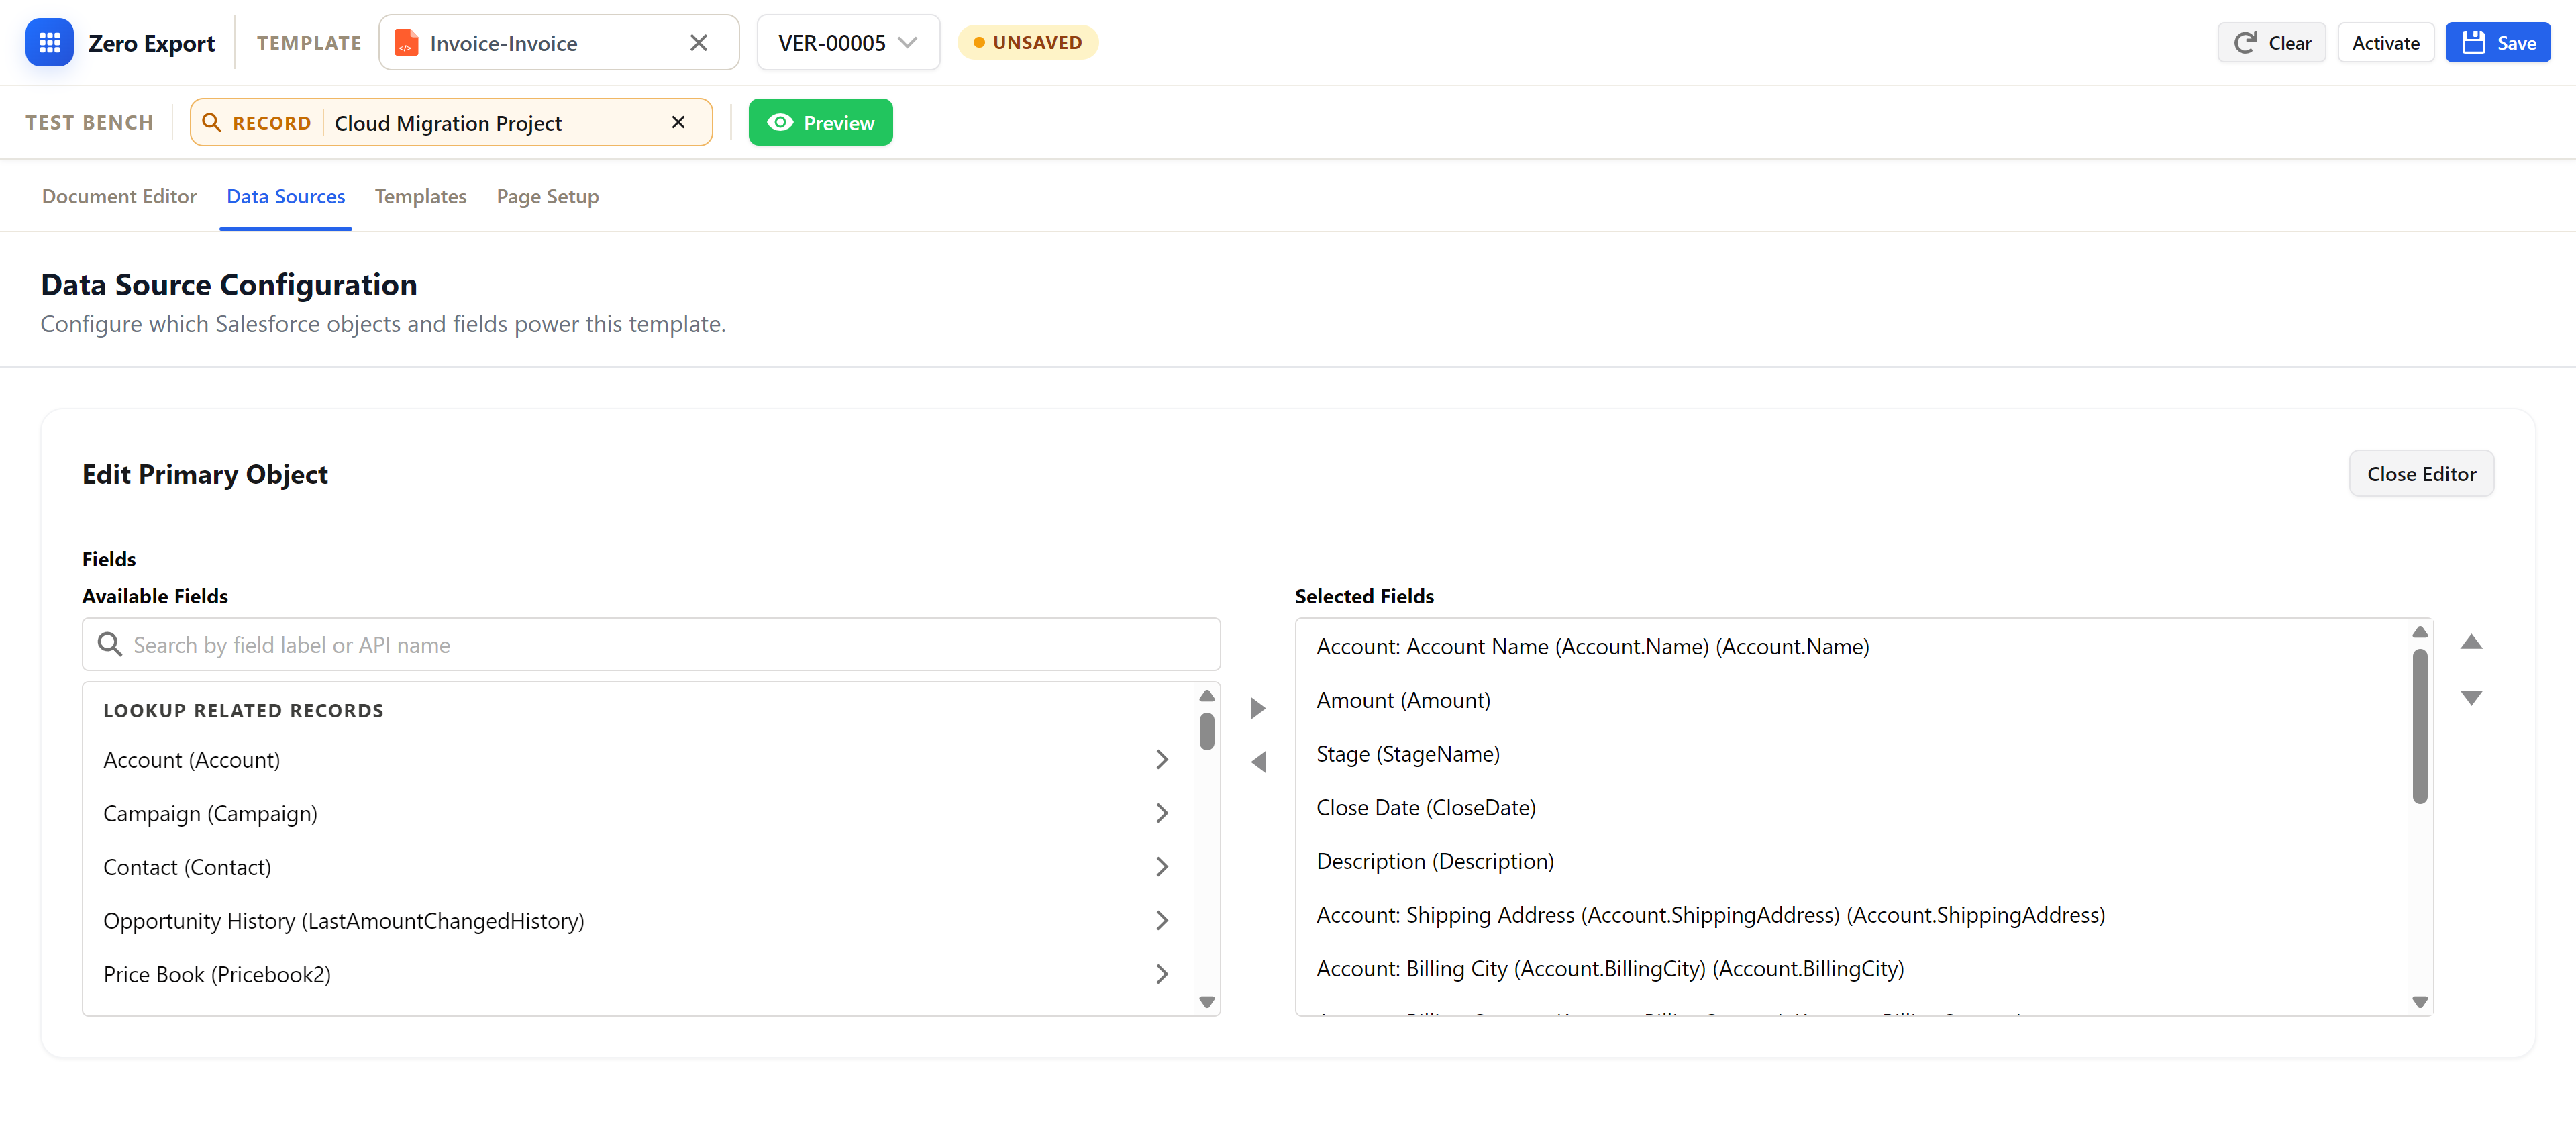This screenshot has height=1122, width=2576.
Task: Move field to Selected with right arrow
Action: click(1258, 708)
